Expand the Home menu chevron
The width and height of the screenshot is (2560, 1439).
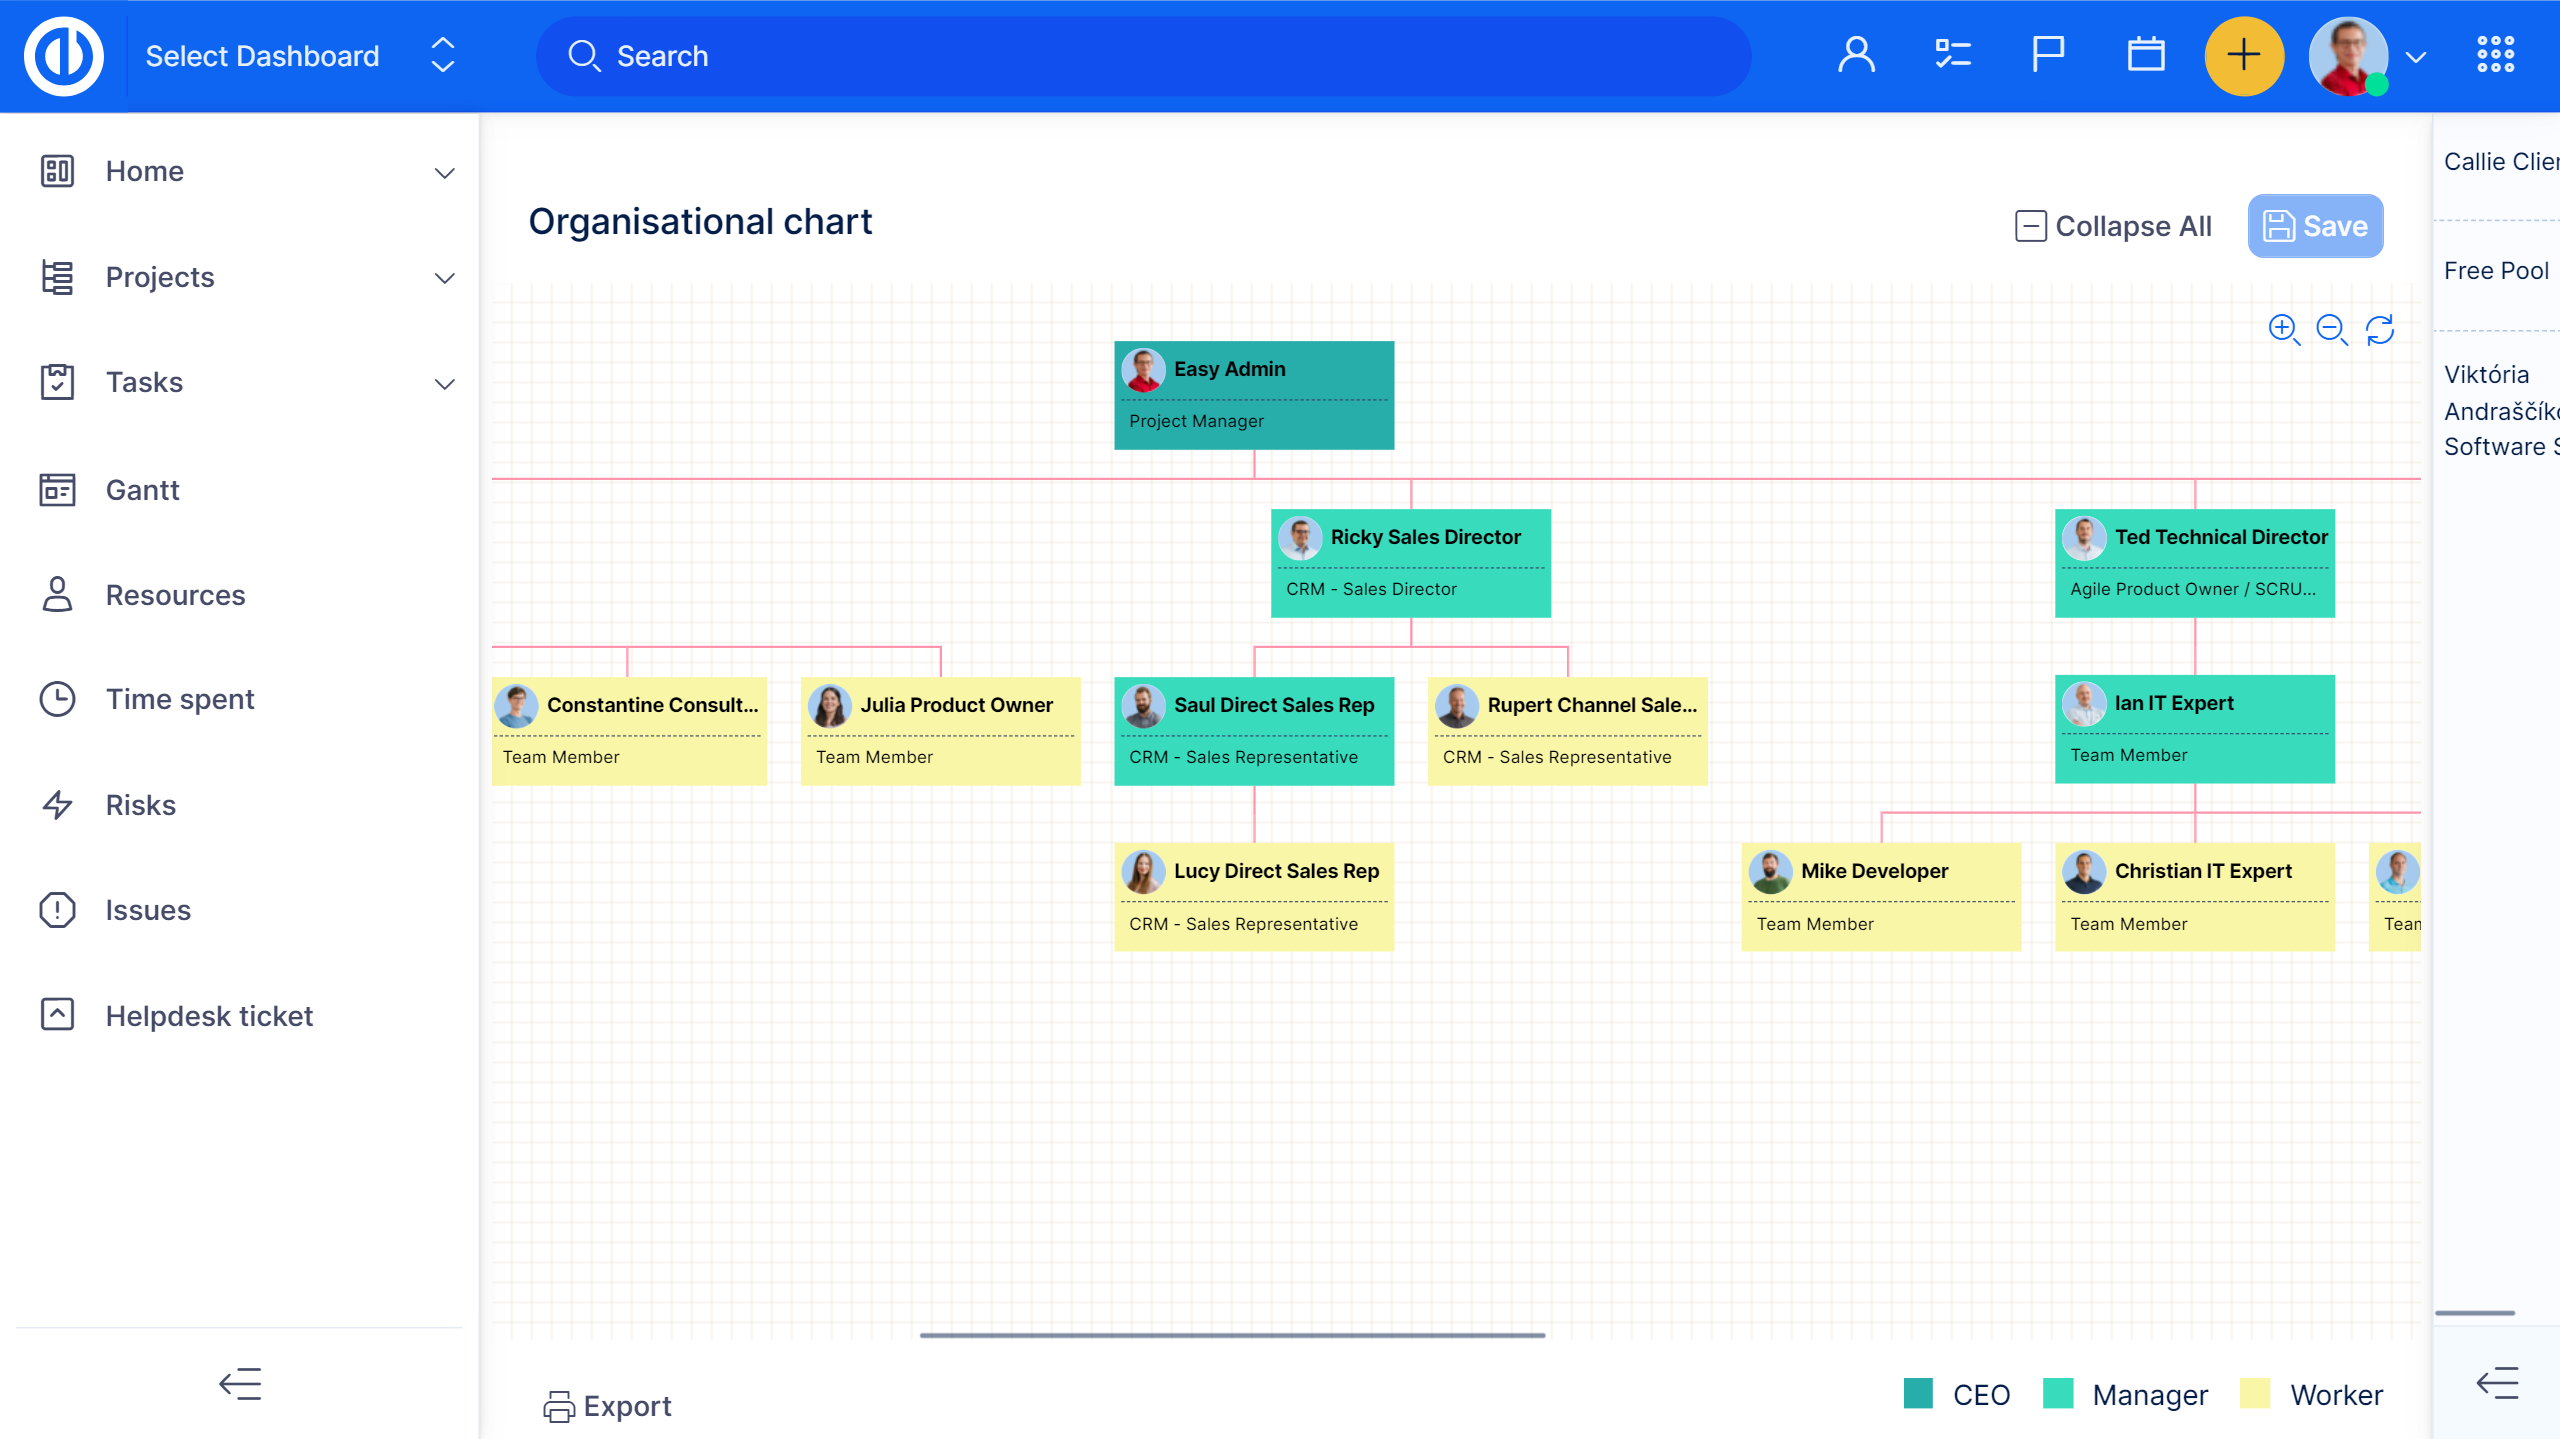445,172
